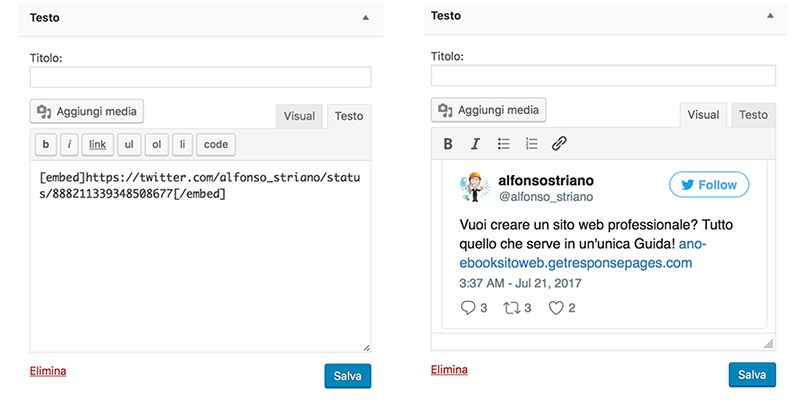Insert numbered list in Visual editor
The image size is (800, 400).
coord(531,144)
